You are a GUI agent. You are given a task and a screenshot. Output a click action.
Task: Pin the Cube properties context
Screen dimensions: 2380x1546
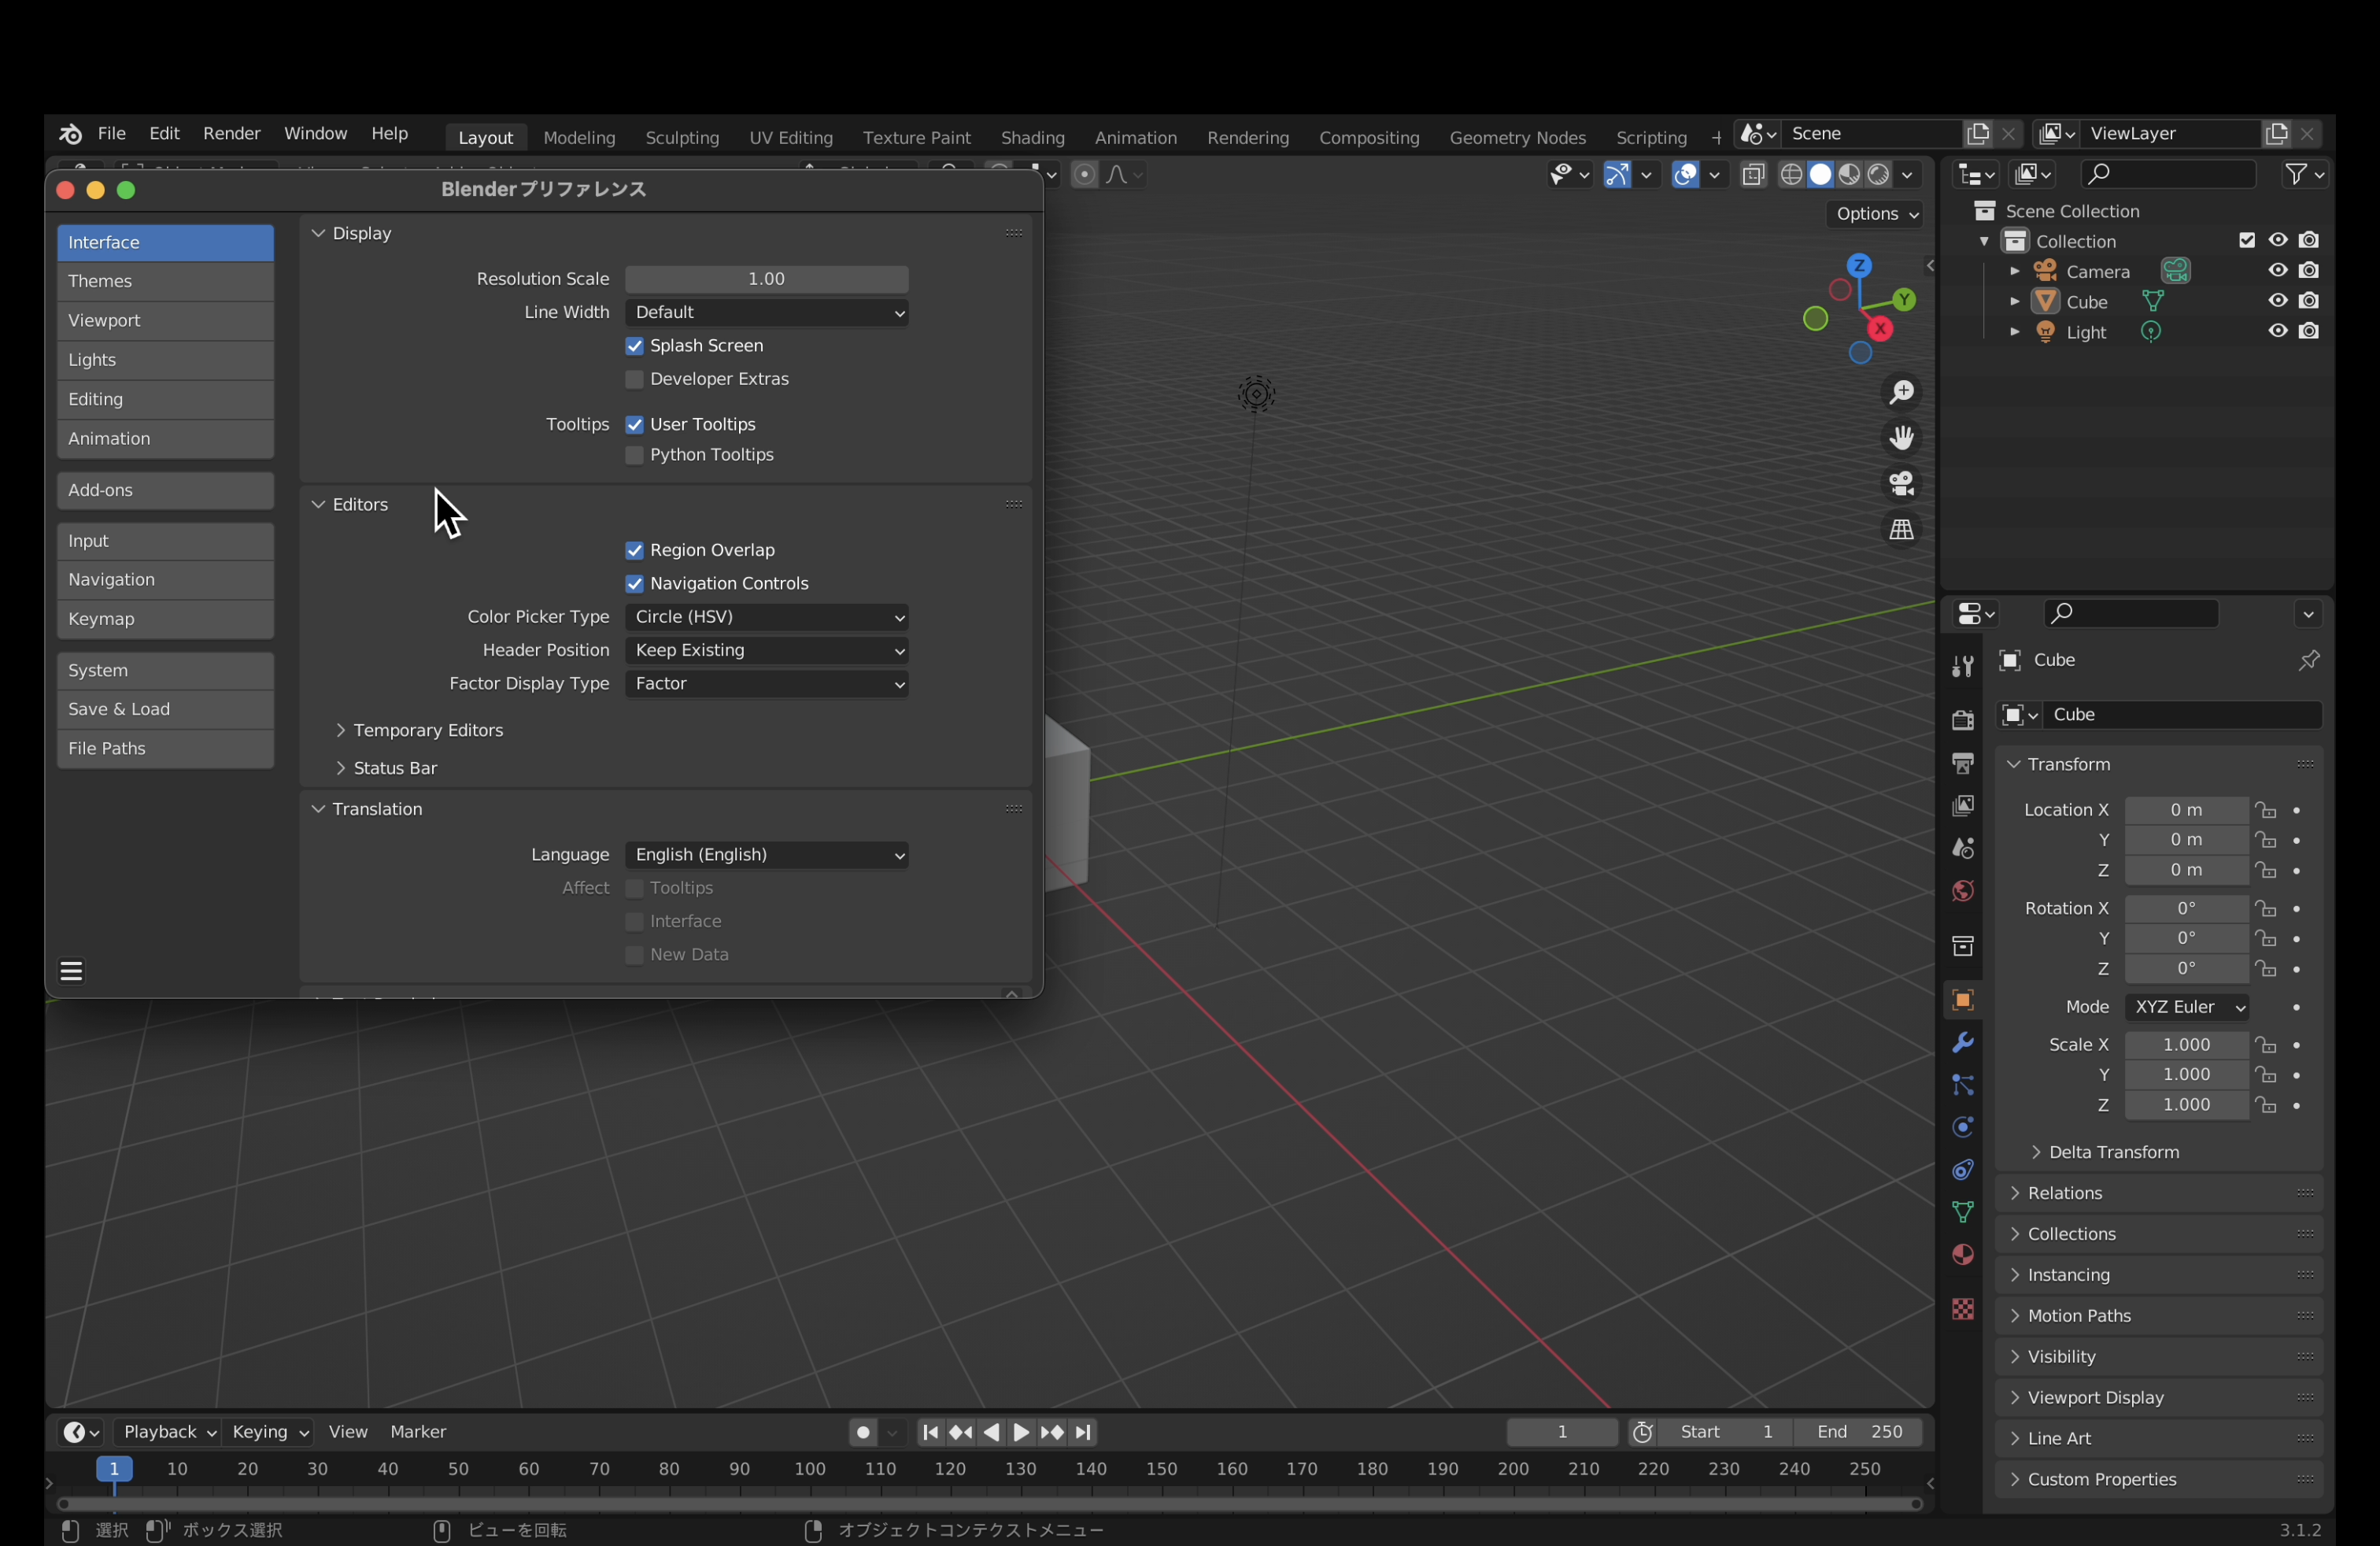2308,660
